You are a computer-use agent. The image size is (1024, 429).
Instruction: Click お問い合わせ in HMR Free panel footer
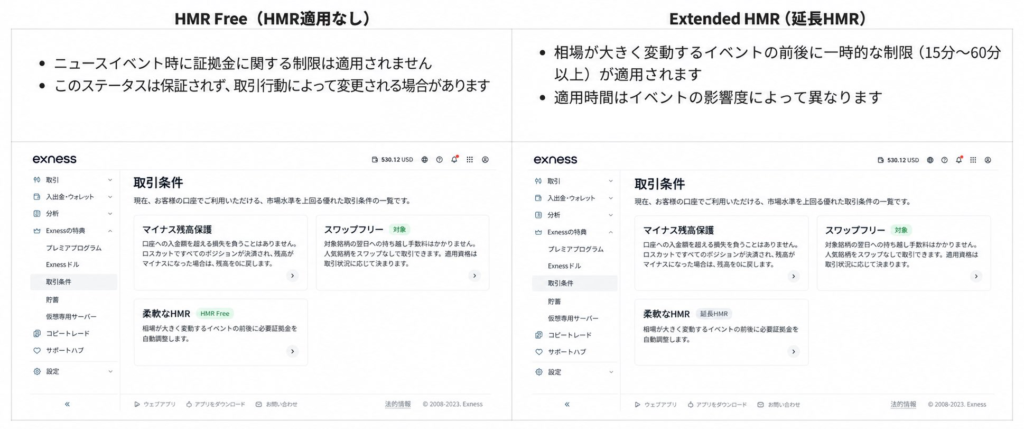(x=276, y=404)
